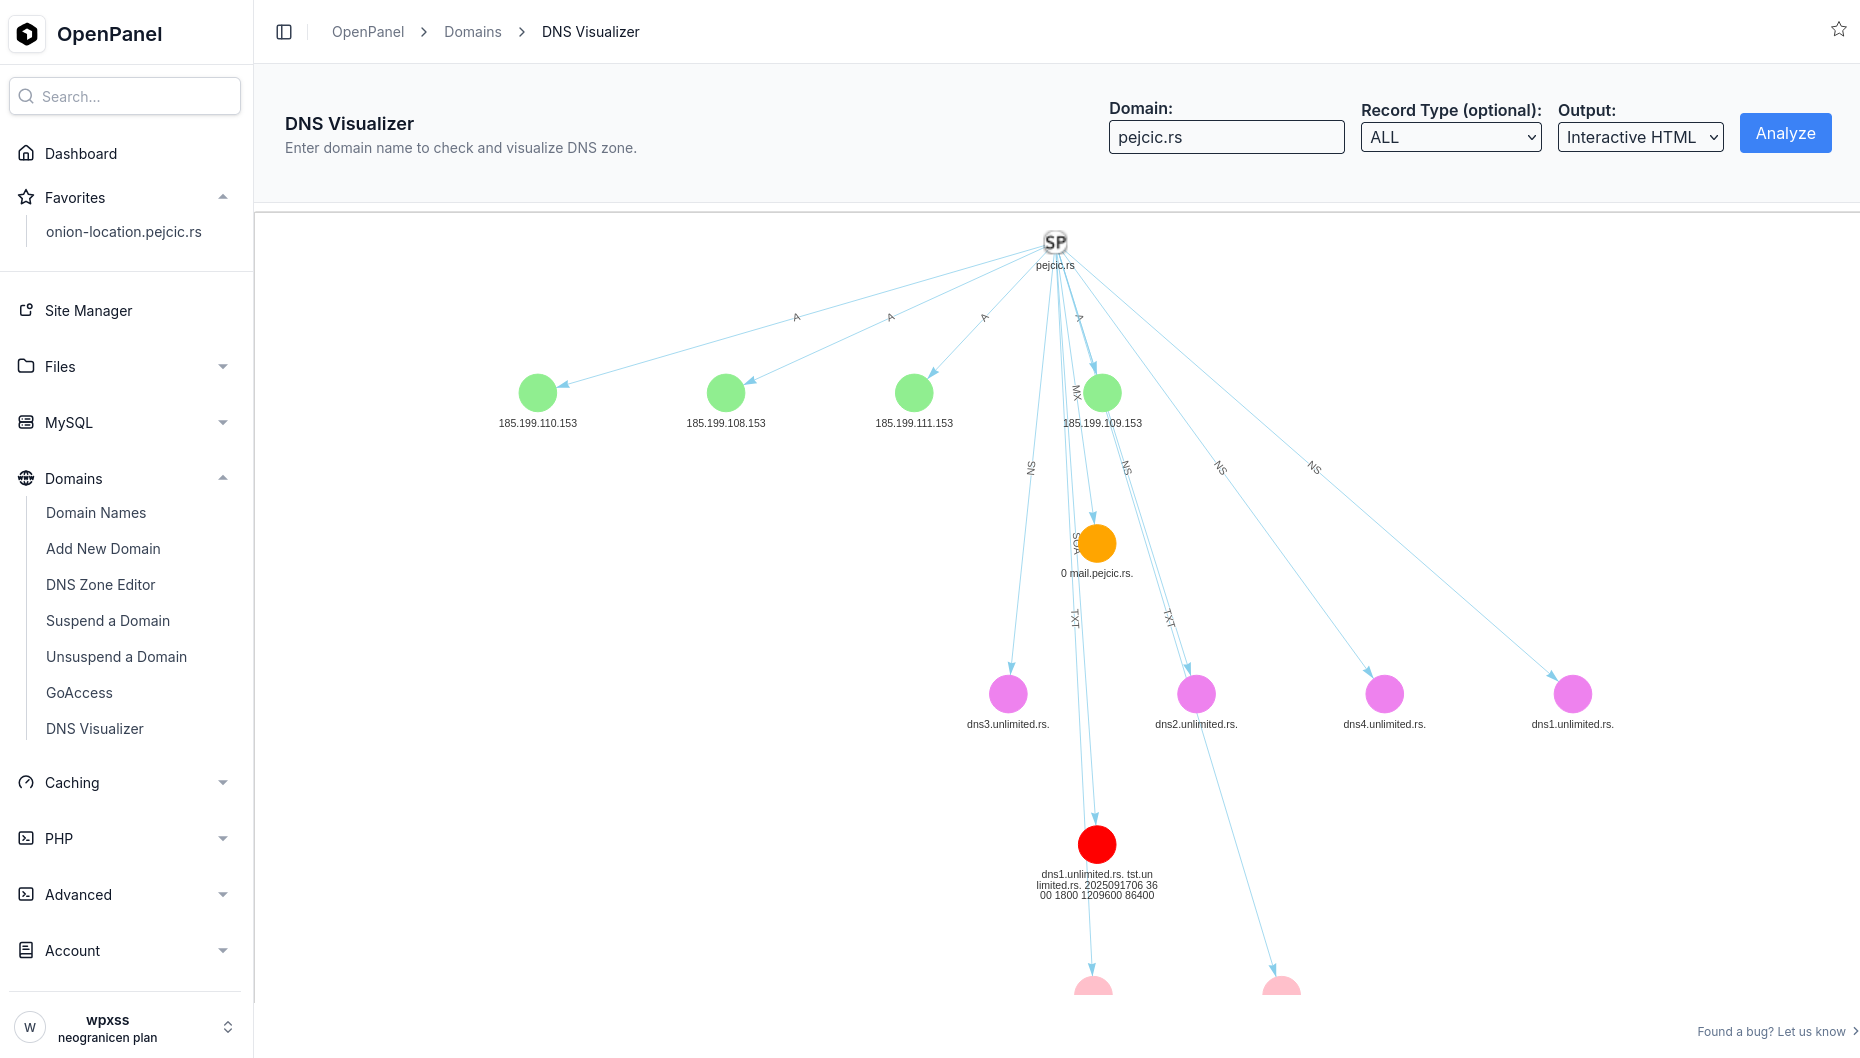Open the Record Type dropdown
1860x1058 pixels.
point(1450,137)
